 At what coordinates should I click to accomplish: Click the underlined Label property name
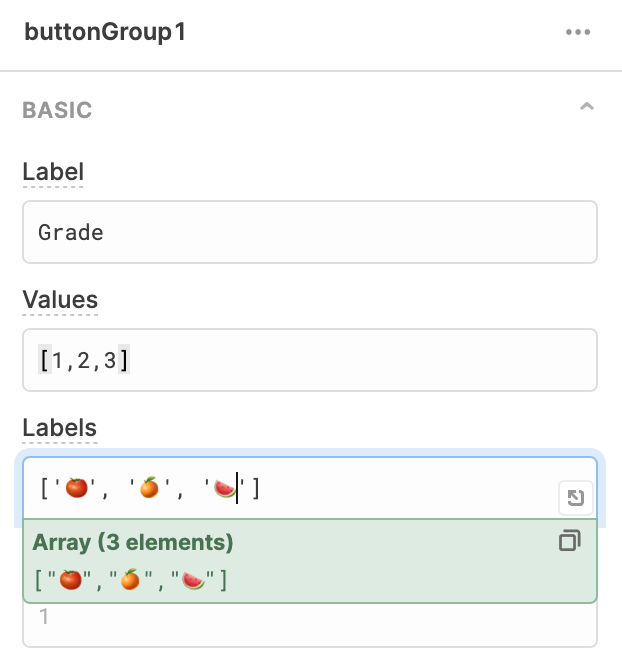pyautogui.click(x=53, y=172)
